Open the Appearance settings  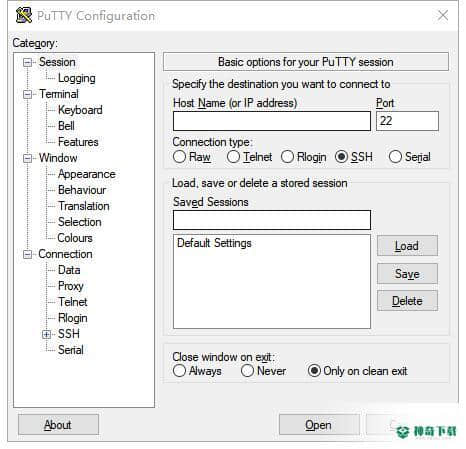[x=87, y=174]
